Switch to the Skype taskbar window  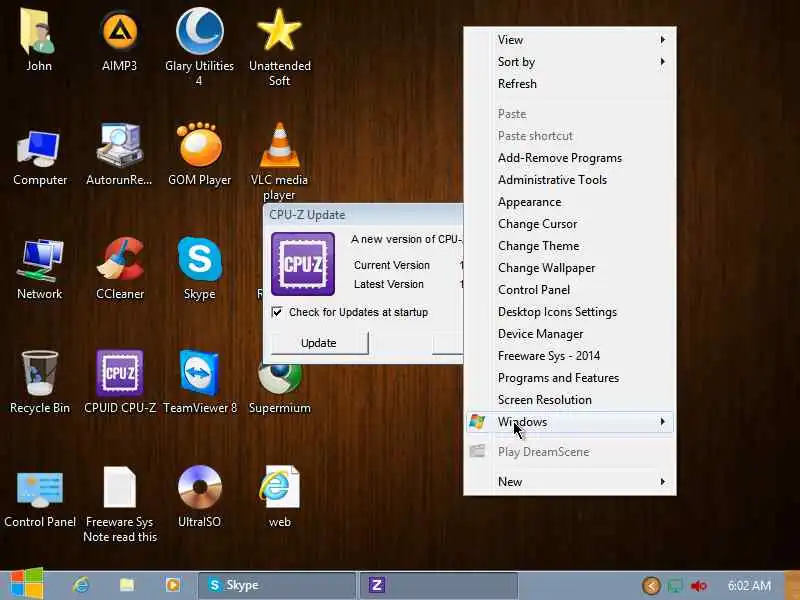(x=277, y=585)
